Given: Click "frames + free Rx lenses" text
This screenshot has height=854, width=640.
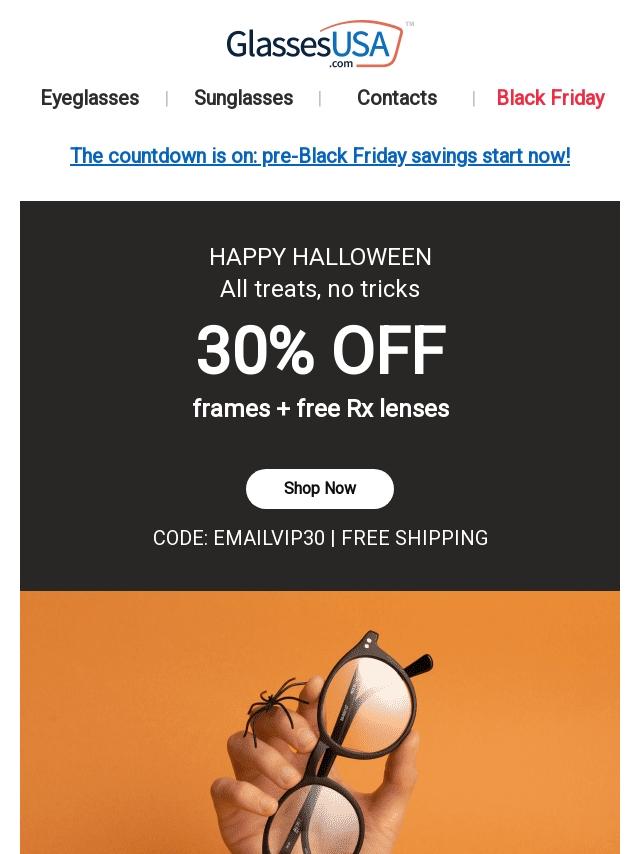Looking at the screenshot, I should pos(320,409).
